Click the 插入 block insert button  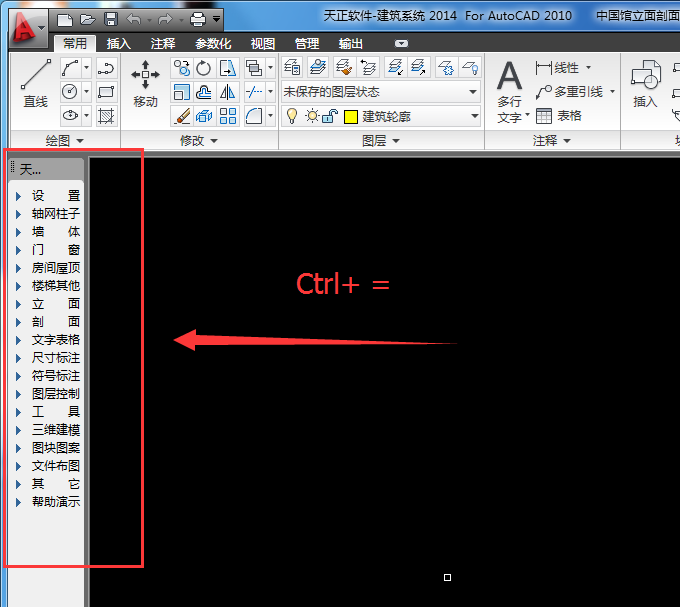645,84
